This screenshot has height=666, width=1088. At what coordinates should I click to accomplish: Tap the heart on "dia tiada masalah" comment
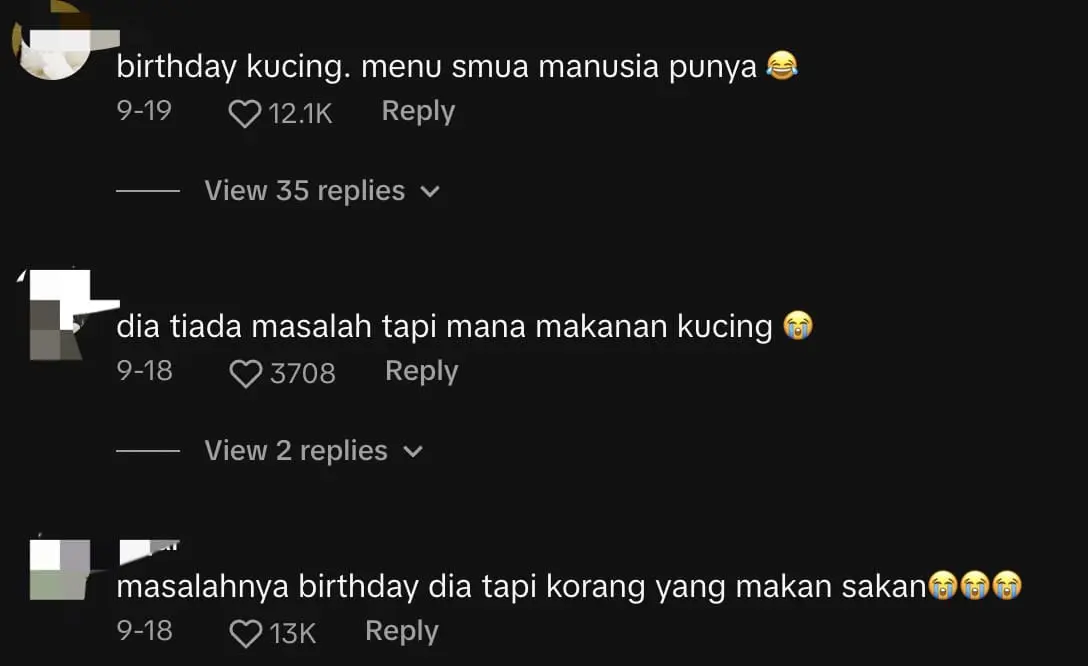[x=245, y=374]
